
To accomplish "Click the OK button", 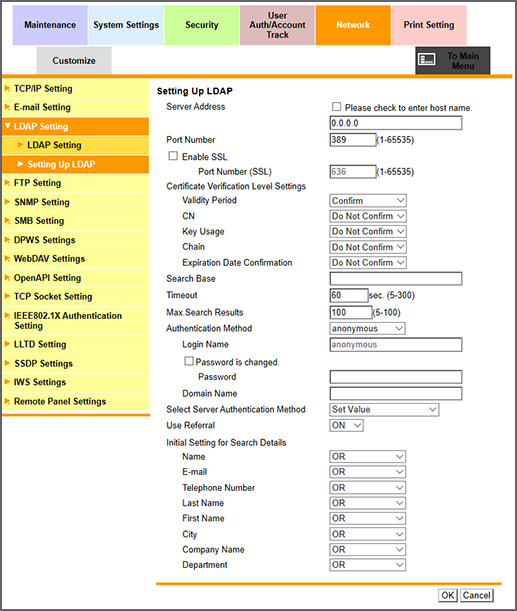I will coord(448,595).
